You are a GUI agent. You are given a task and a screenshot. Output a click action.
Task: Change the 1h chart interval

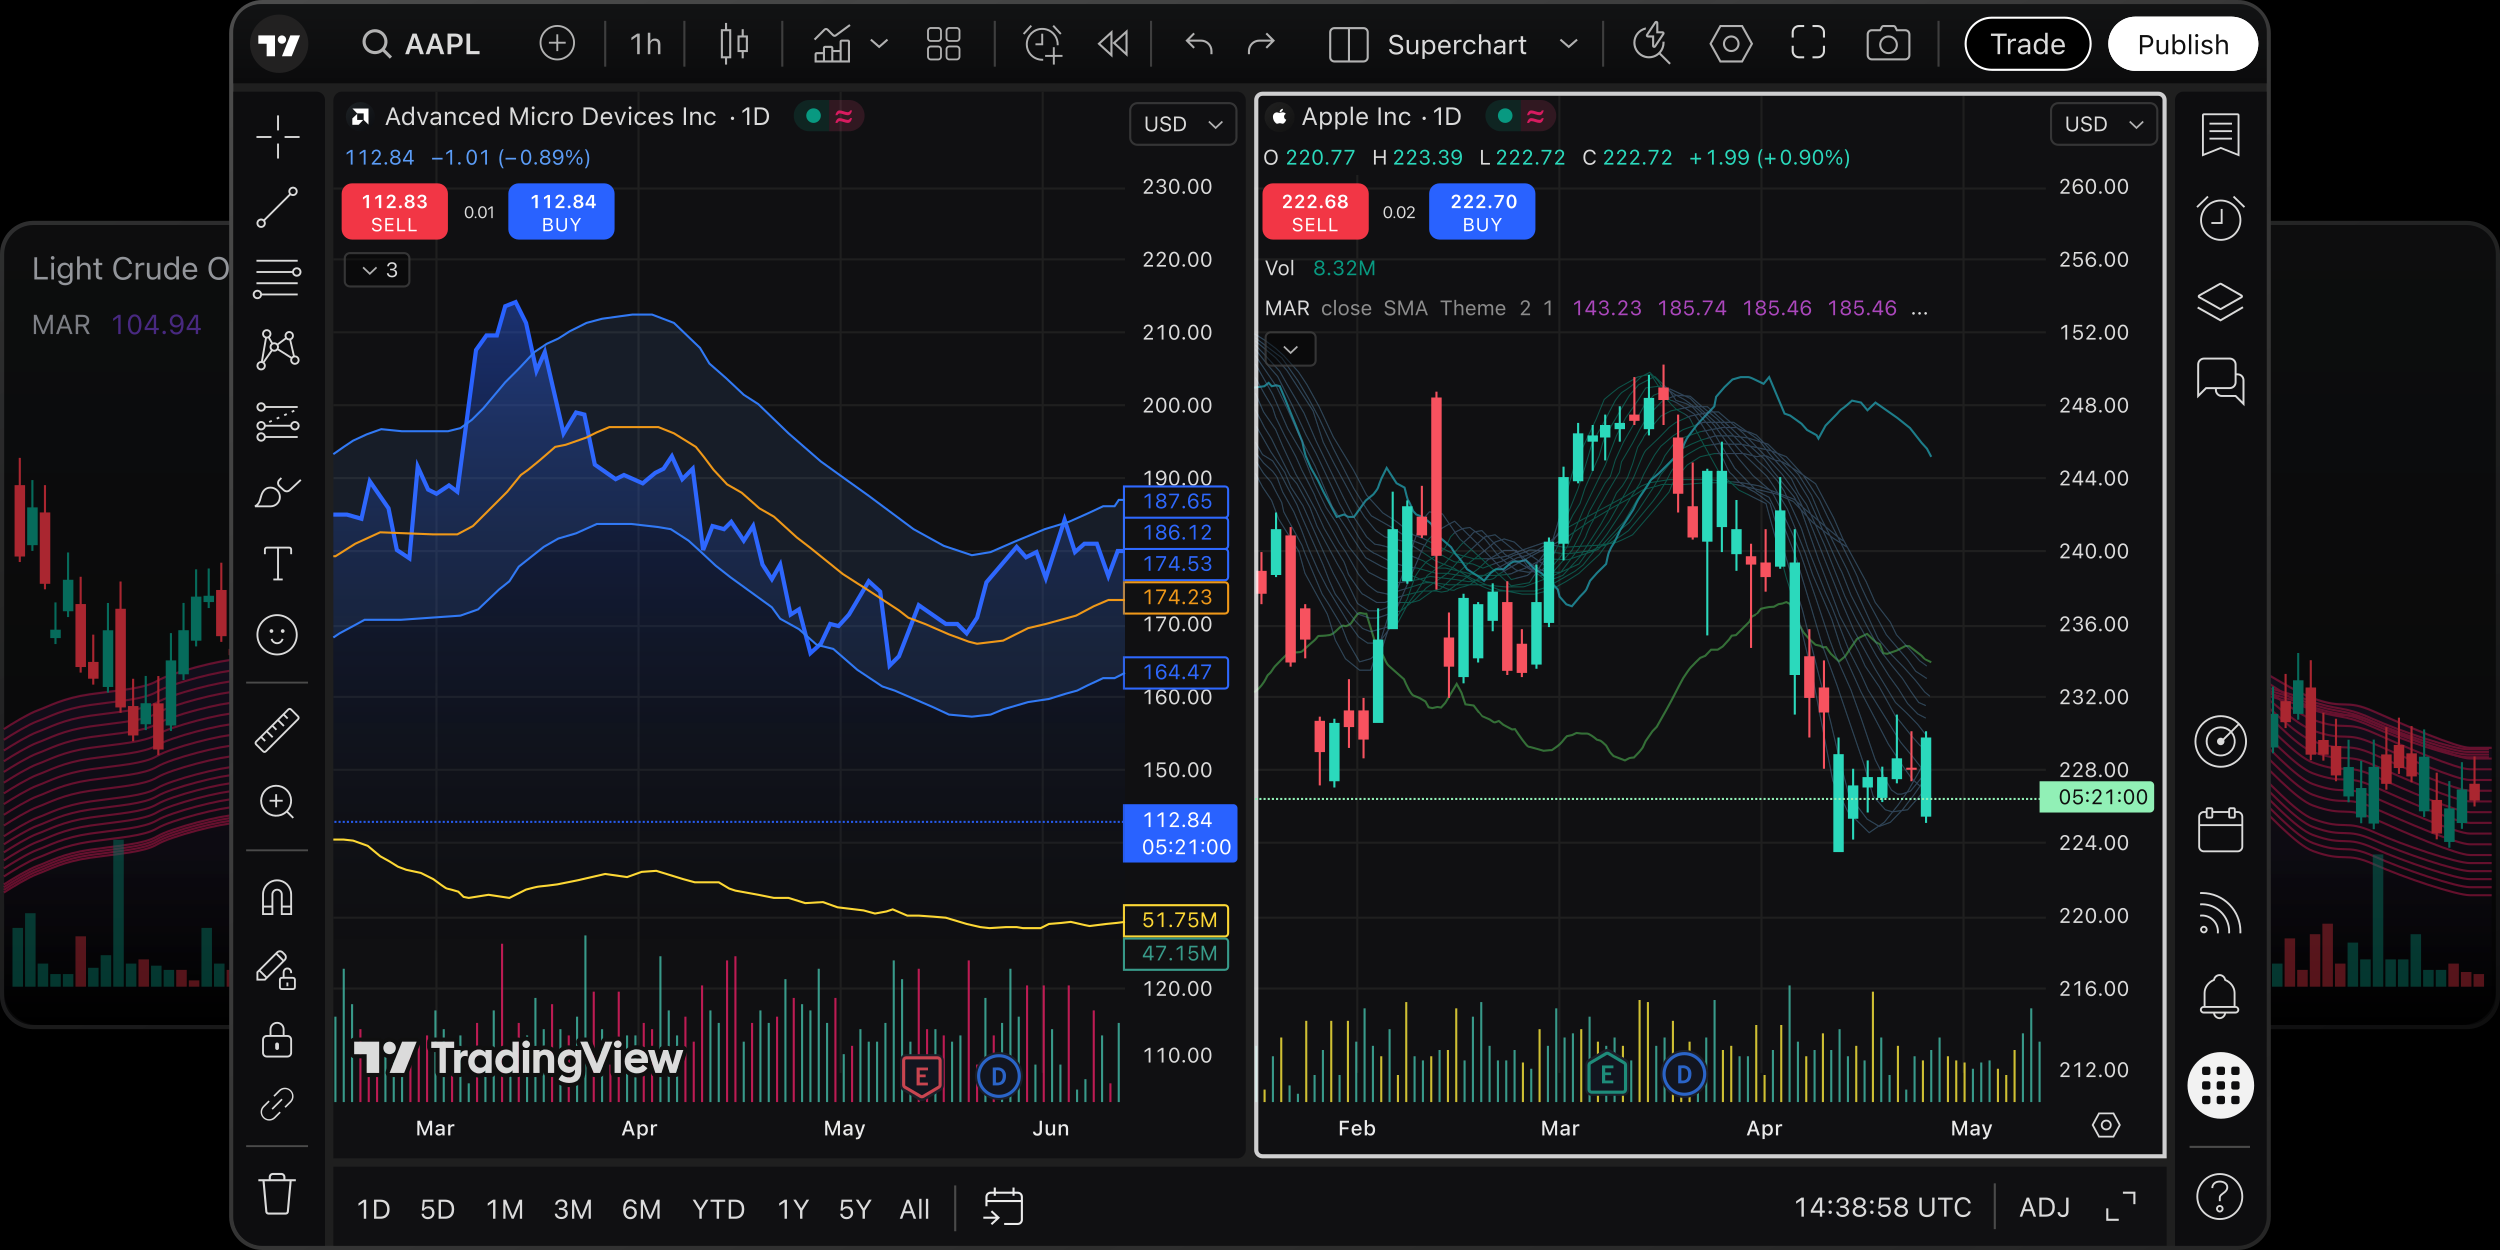(646, 44)
